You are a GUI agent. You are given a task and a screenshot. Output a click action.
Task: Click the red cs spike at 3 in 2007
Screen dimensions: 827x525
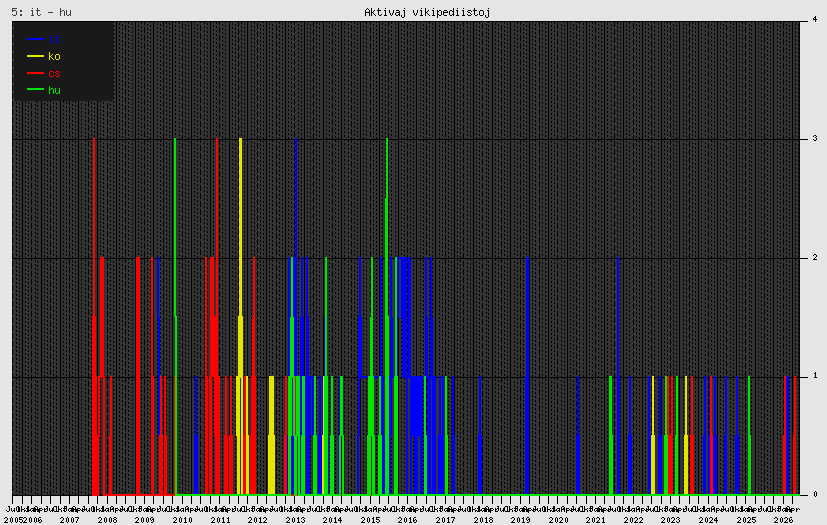94,317
